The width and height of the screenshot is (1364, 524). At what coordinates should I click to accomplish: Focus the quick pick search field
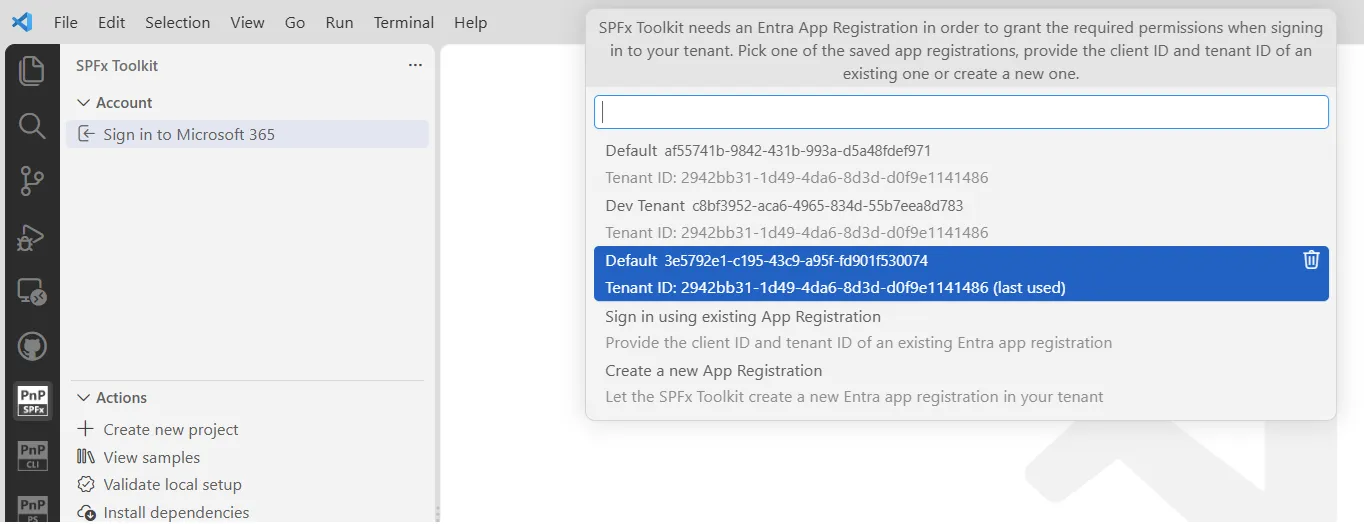pos(961,112)
